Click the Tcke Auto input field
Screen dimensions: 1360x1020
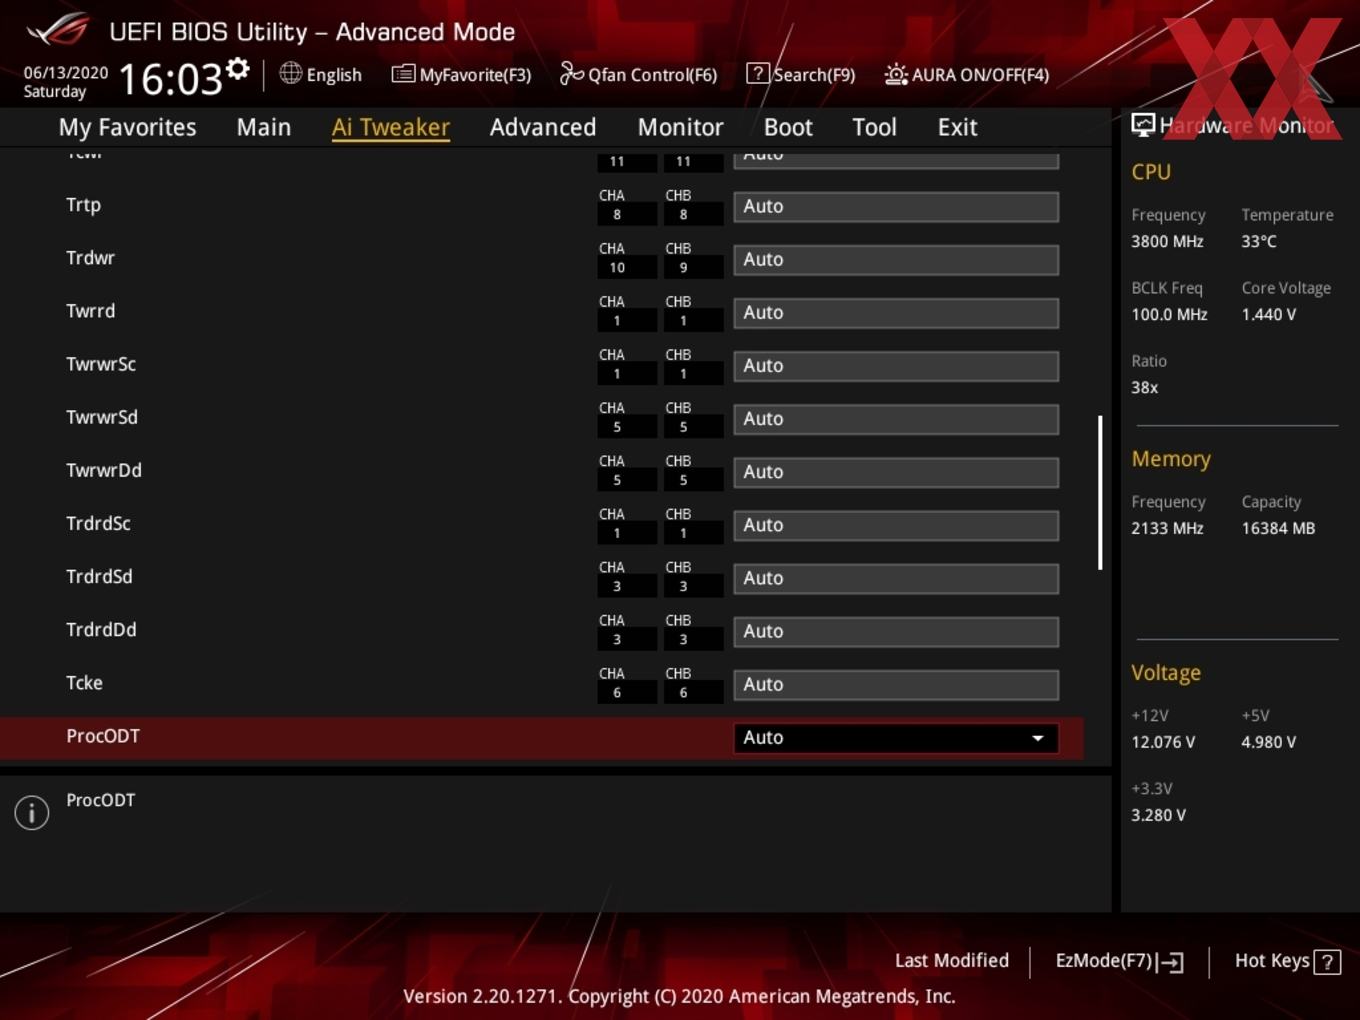coord(896,684)
